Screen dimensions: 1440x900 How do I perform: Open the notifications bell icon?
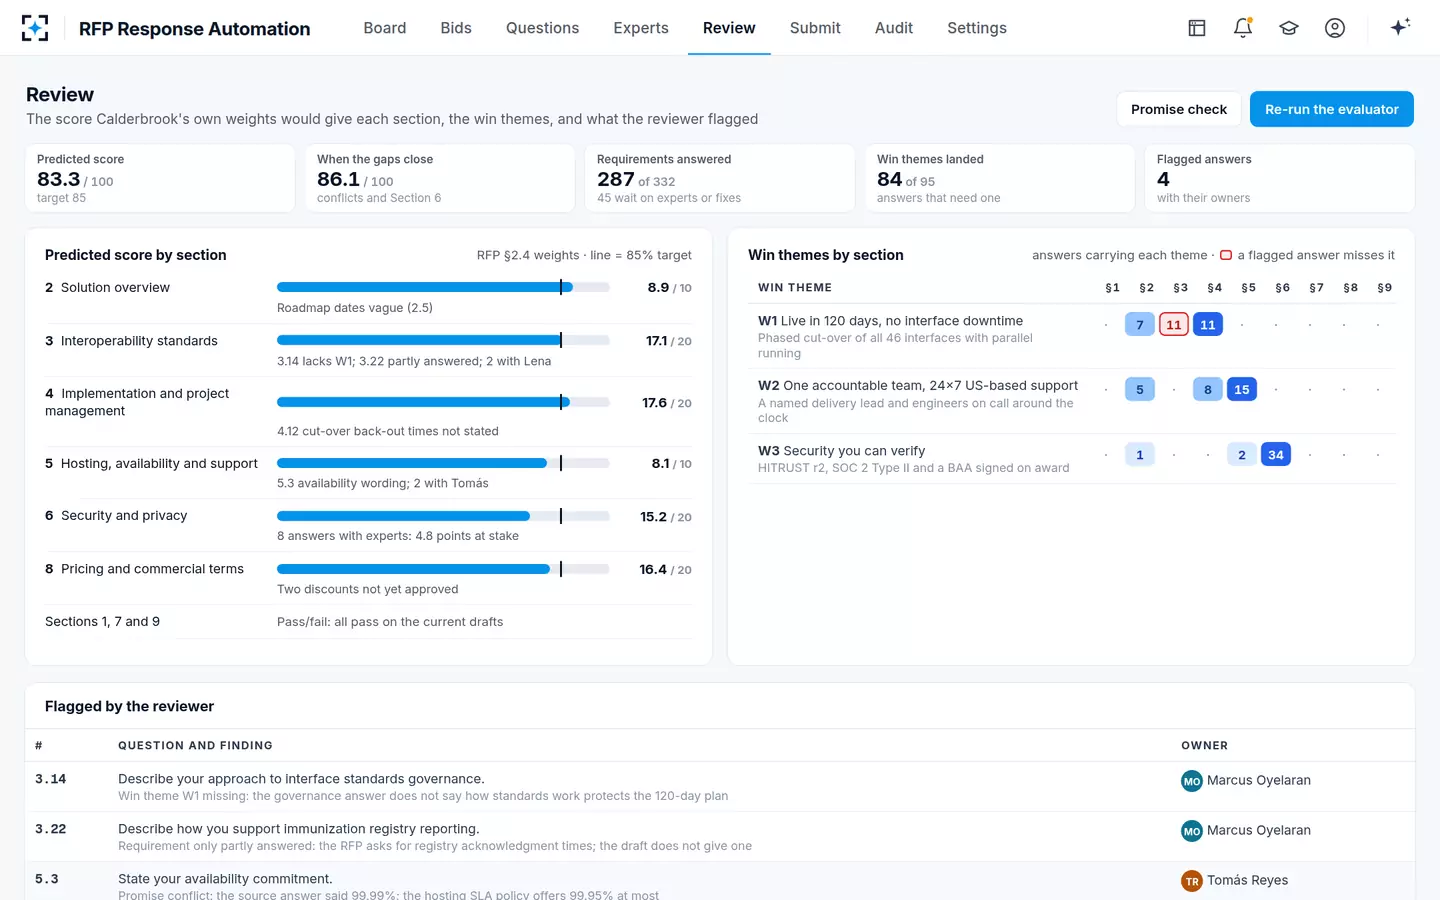click(x=1243, y=28)
